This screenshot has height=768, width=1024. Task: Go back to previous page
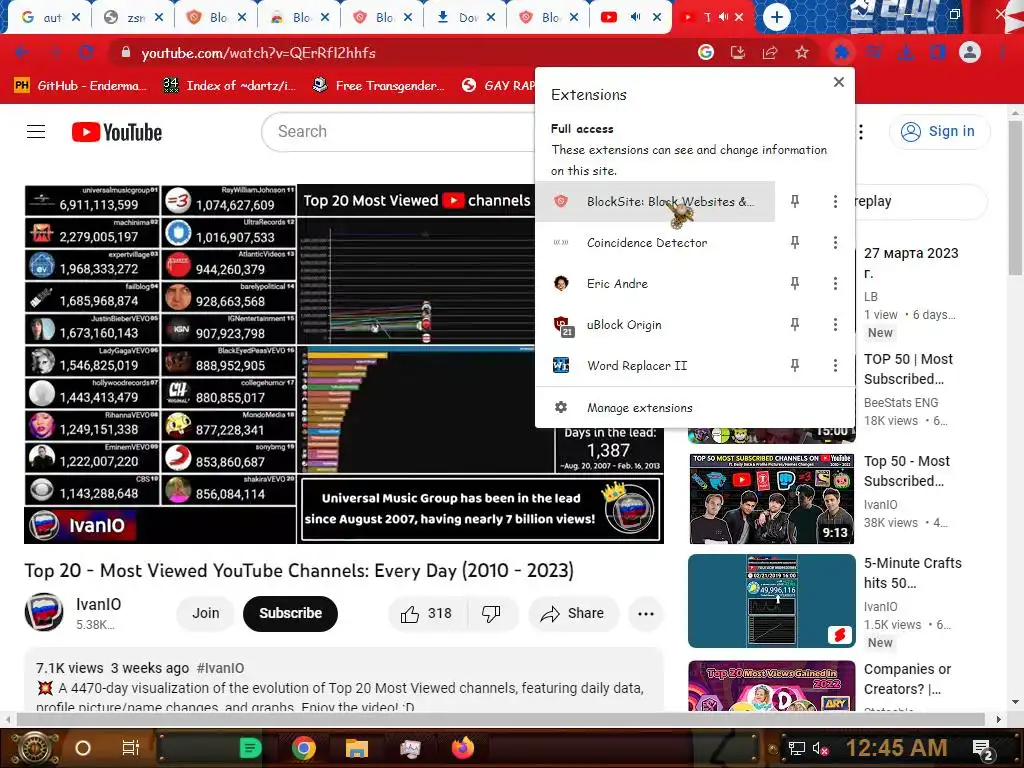(x=22, y=52)
